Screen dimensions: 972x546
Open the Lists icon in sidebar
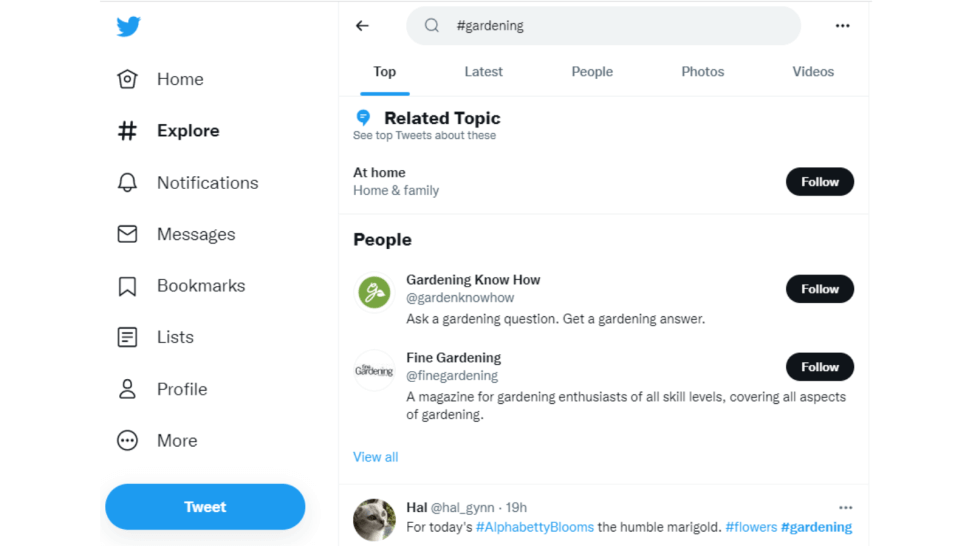(x=127, y=337)
